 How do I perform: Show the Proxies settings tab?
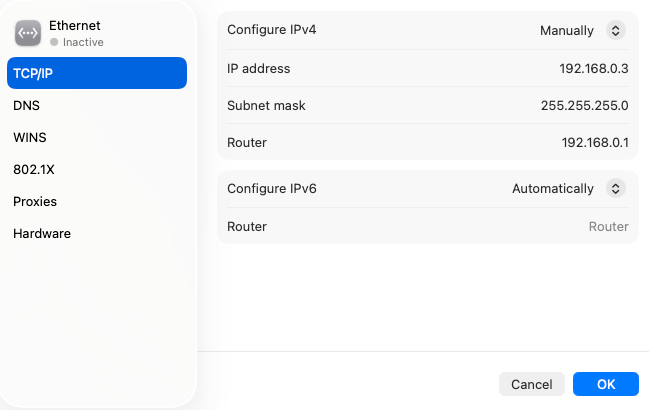pos(35,201)
